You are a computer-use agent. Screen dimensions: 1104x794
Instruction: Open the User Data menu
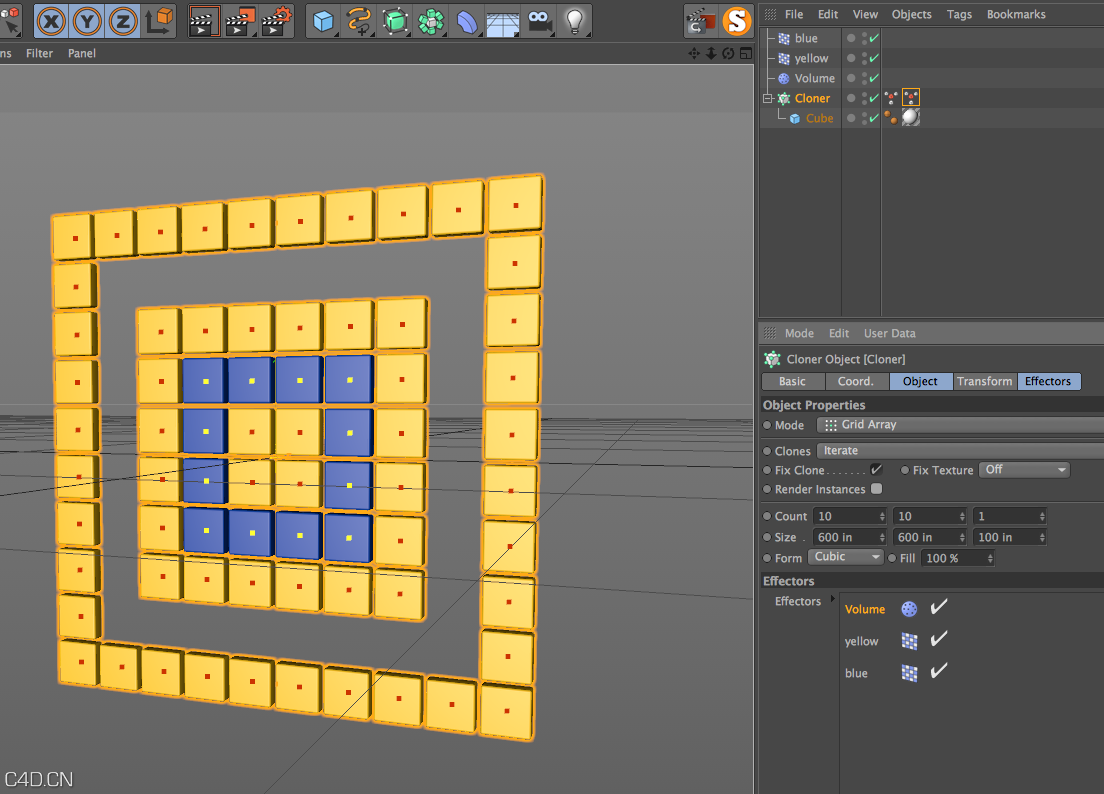[889, 333]
